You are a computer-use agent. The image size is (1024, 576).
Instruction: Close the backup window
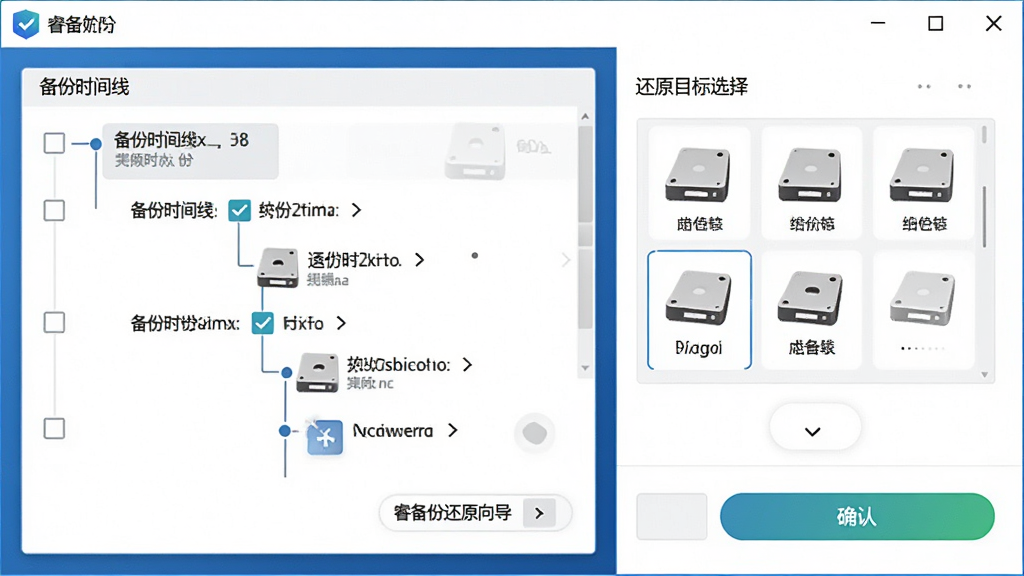pyautogui.click(x=993, y=24)
